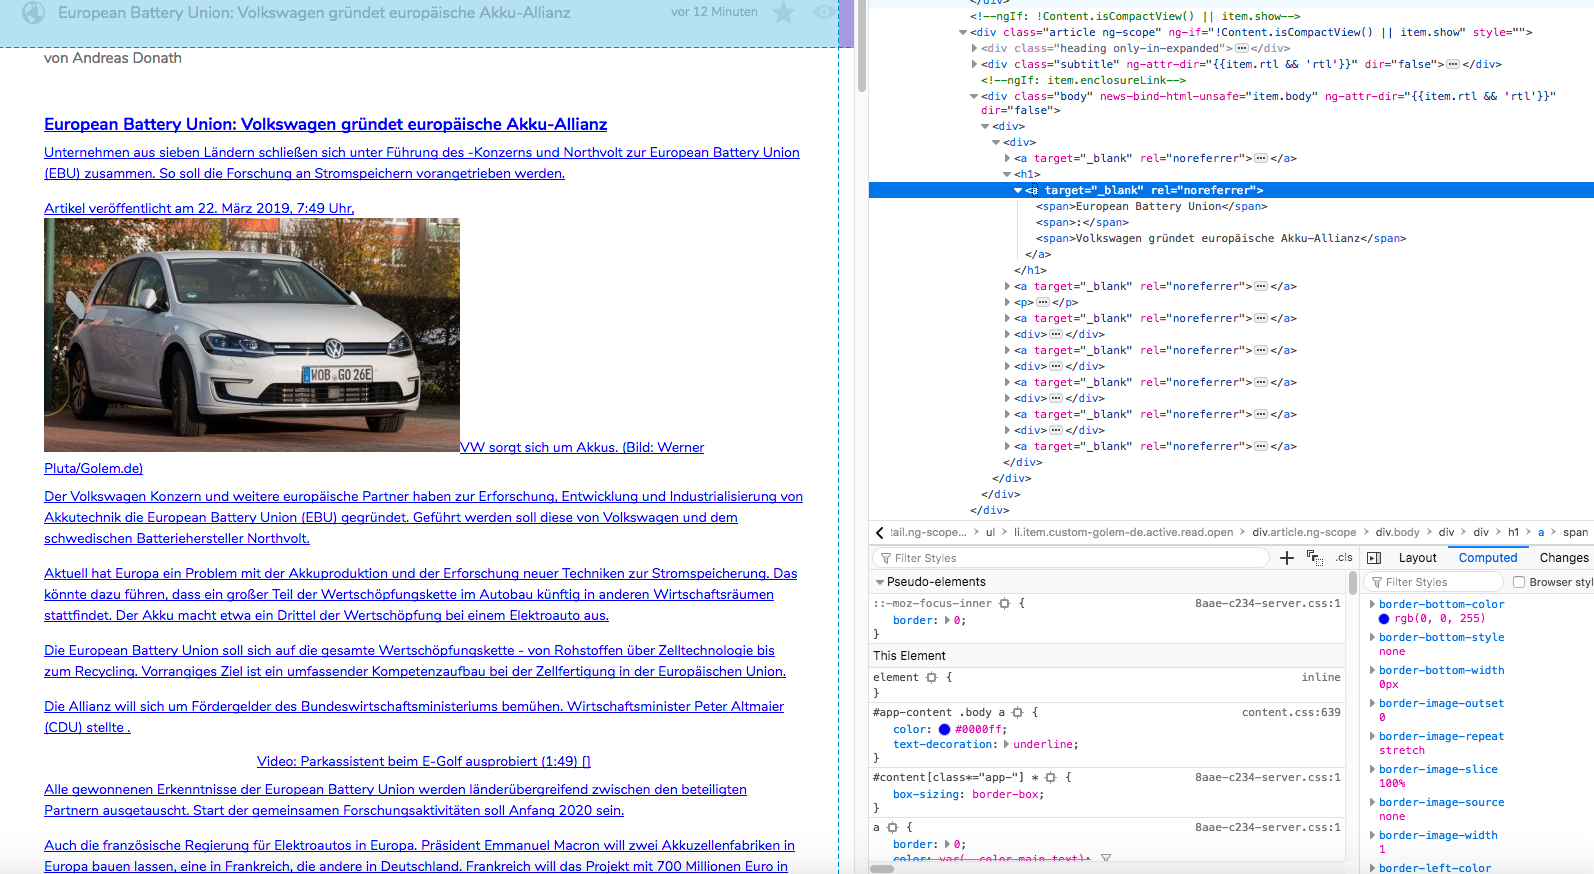1594x874 pixels.
Task: Click the selector highlighter for #app-content .body a
Action: point(1017,712)
